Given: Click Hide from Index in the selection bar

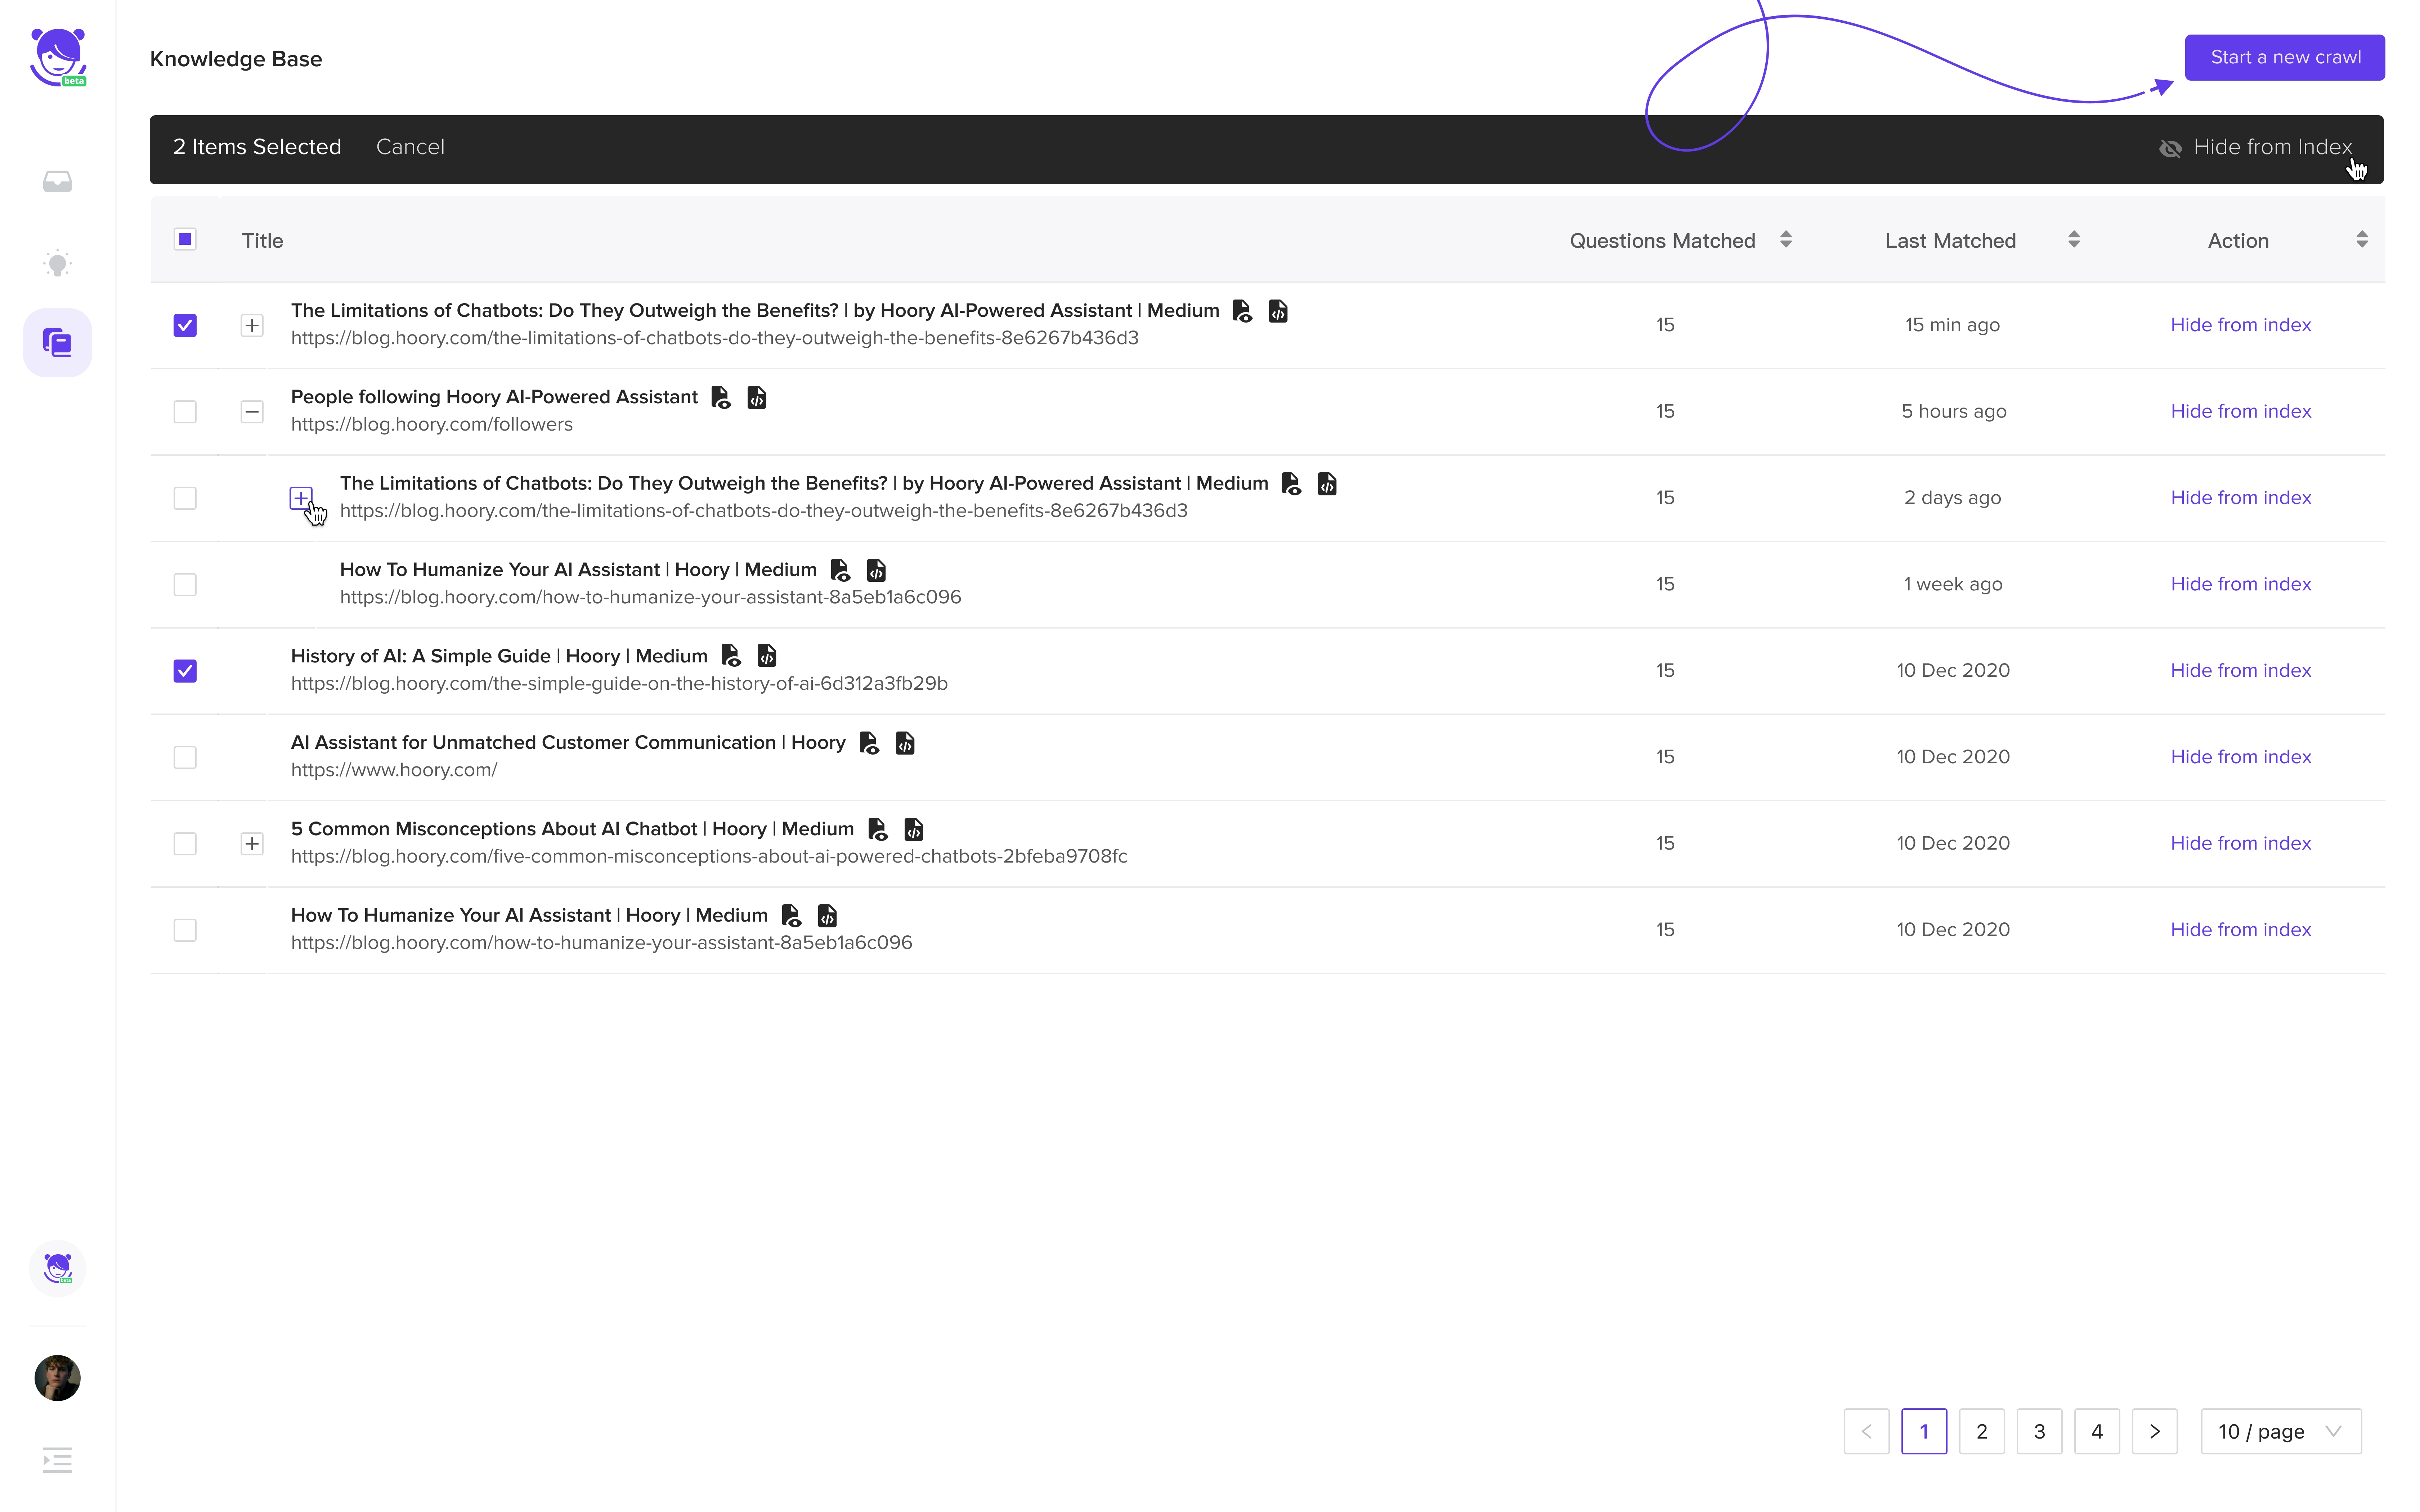Looking at the screenshot, I should pyautogui.click(x=2273, y=147).
